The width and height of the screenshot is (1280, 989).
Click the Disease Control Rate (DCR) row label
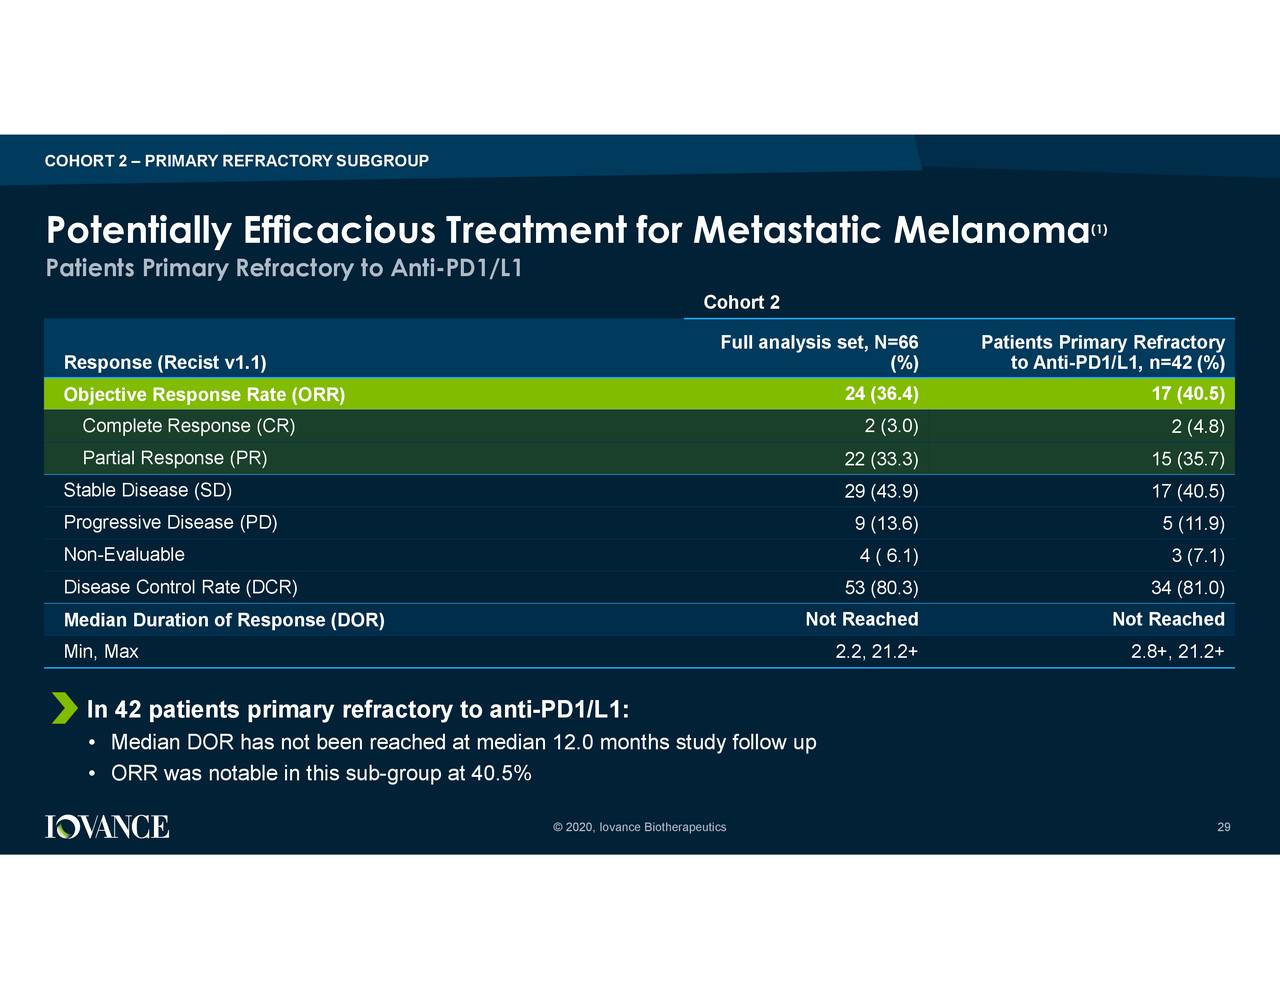coord(180,587)
